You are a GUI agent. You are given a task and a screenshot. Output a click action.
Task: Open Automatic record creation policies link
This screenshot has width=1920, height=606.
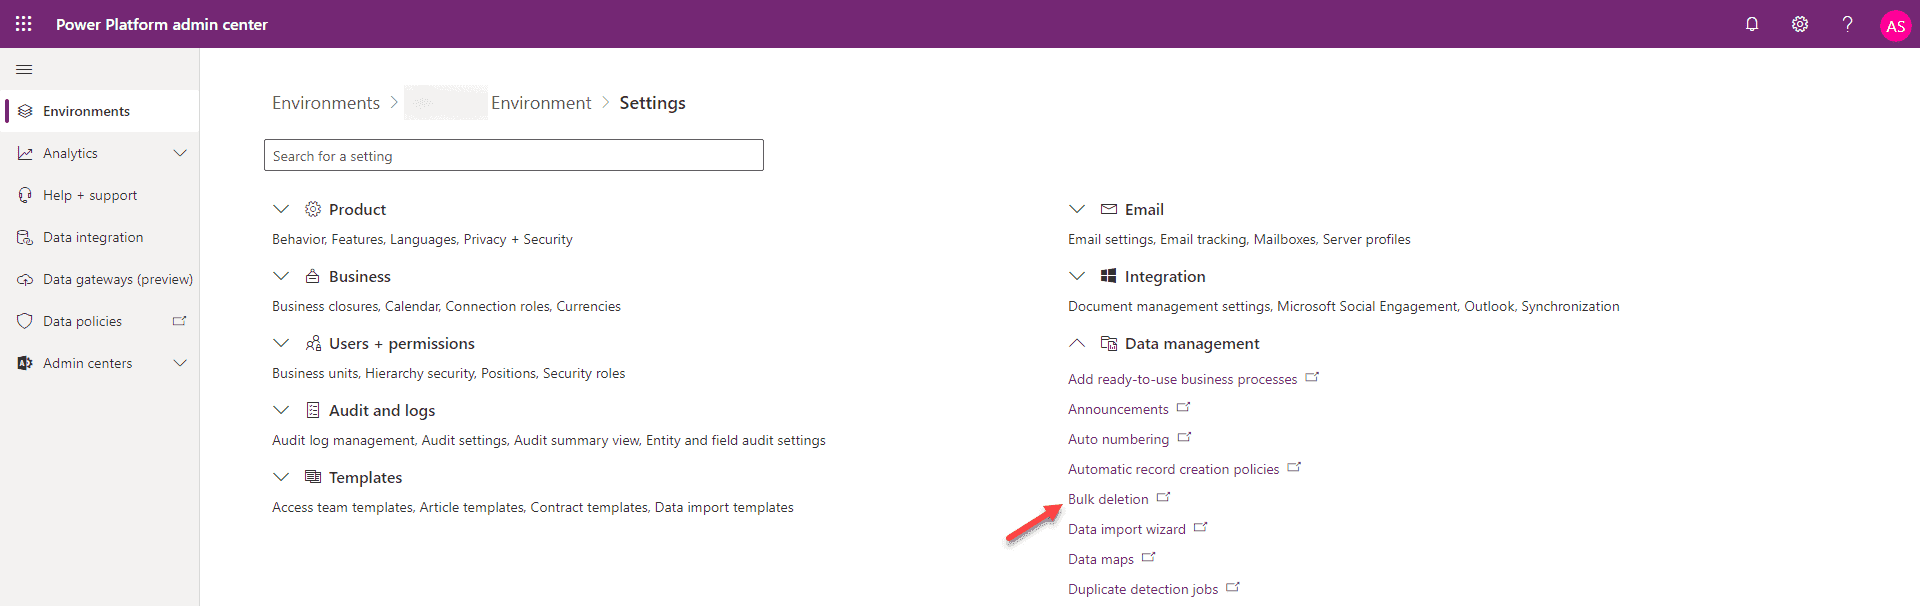point(1174,469)
